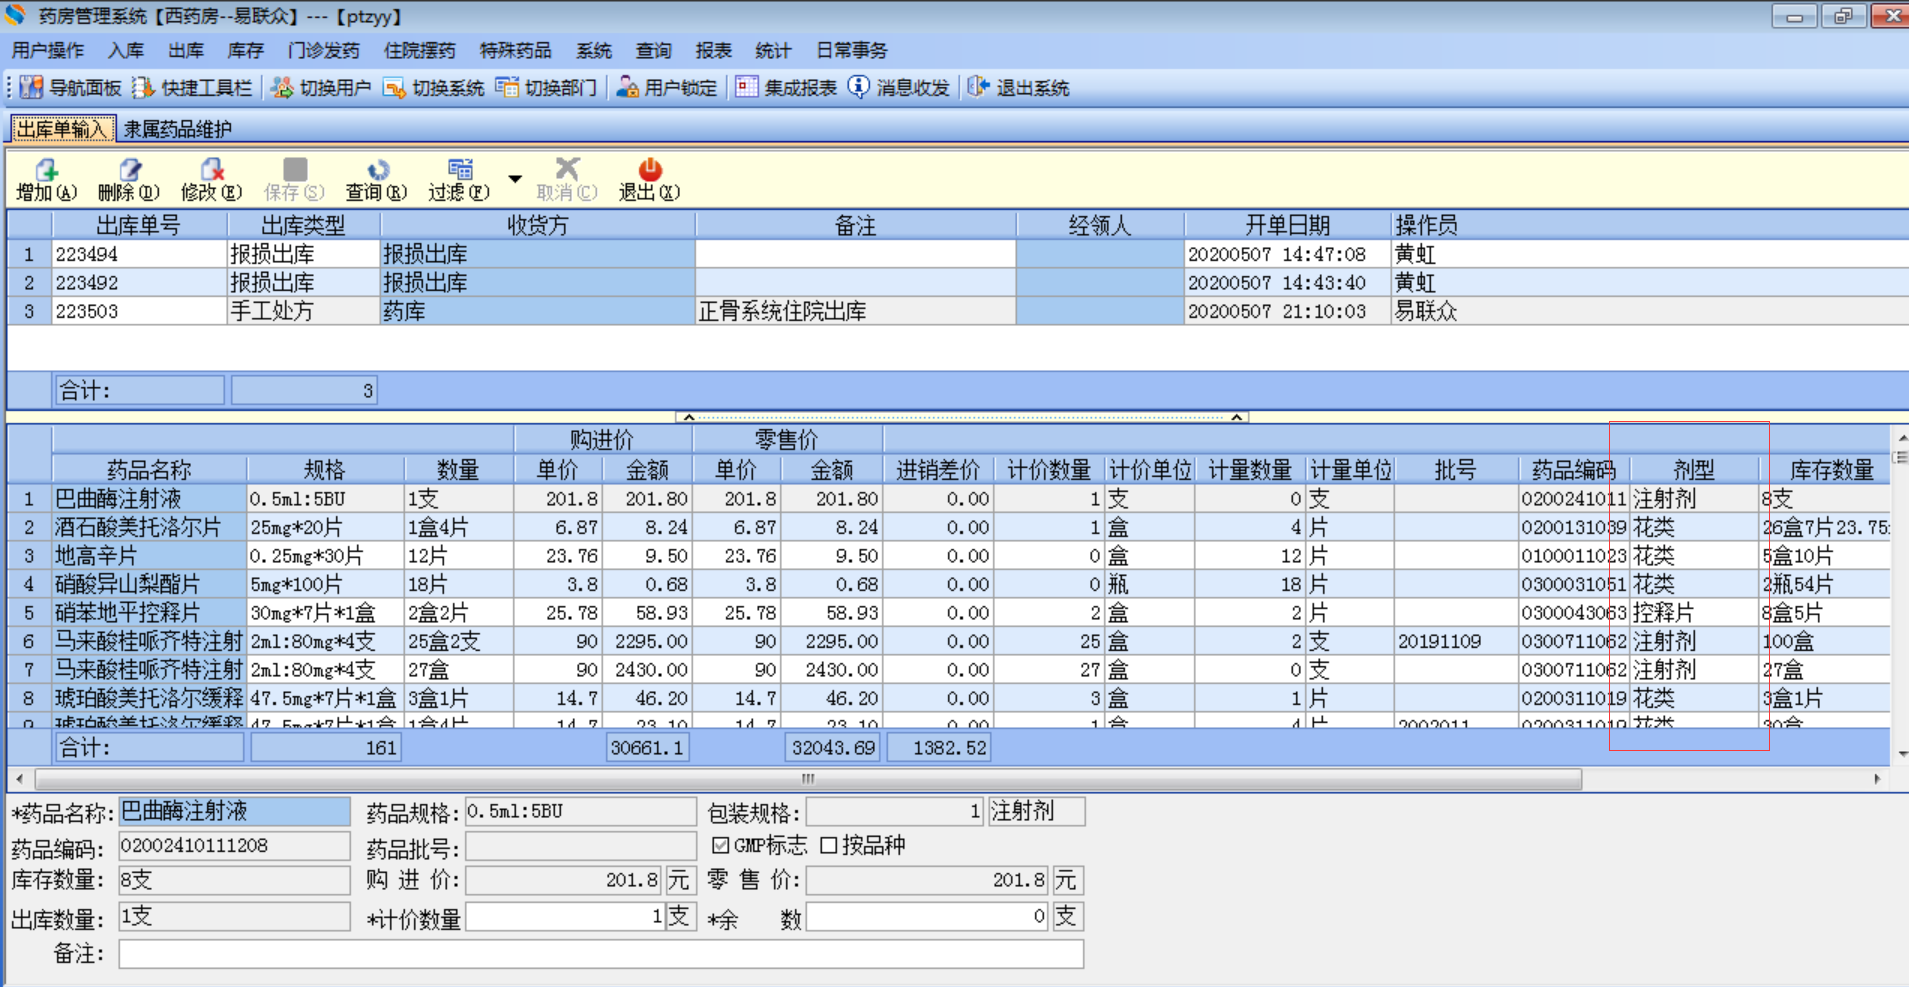Click the 切换用户 switch user icon
This screenshot has width=1909, height=987.
(282, 87)
